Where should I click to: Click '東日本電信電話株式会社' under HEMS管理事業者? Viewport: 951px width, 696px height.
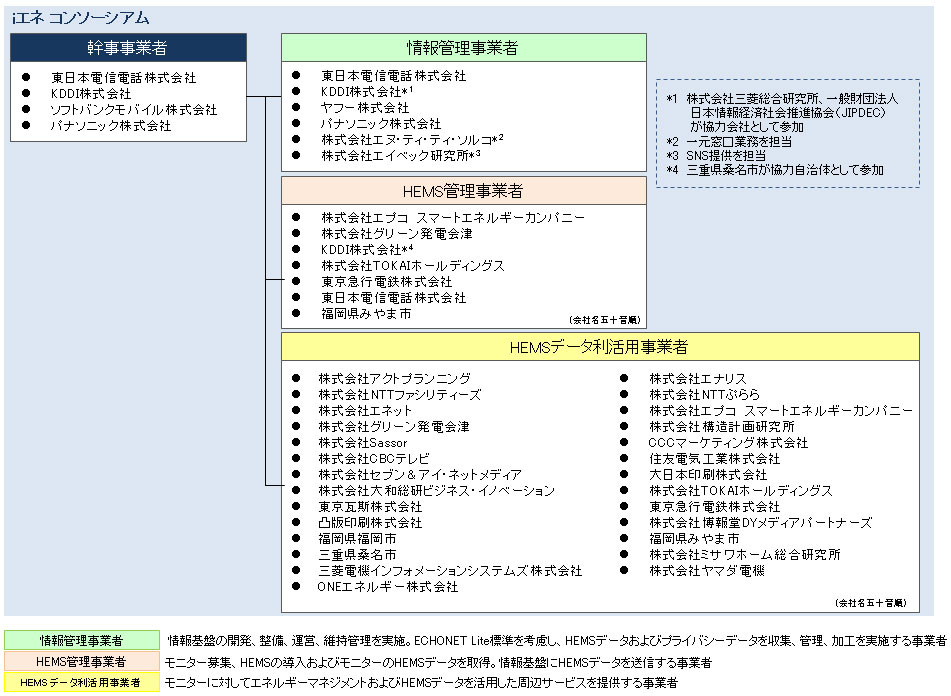tap(394, 298)
